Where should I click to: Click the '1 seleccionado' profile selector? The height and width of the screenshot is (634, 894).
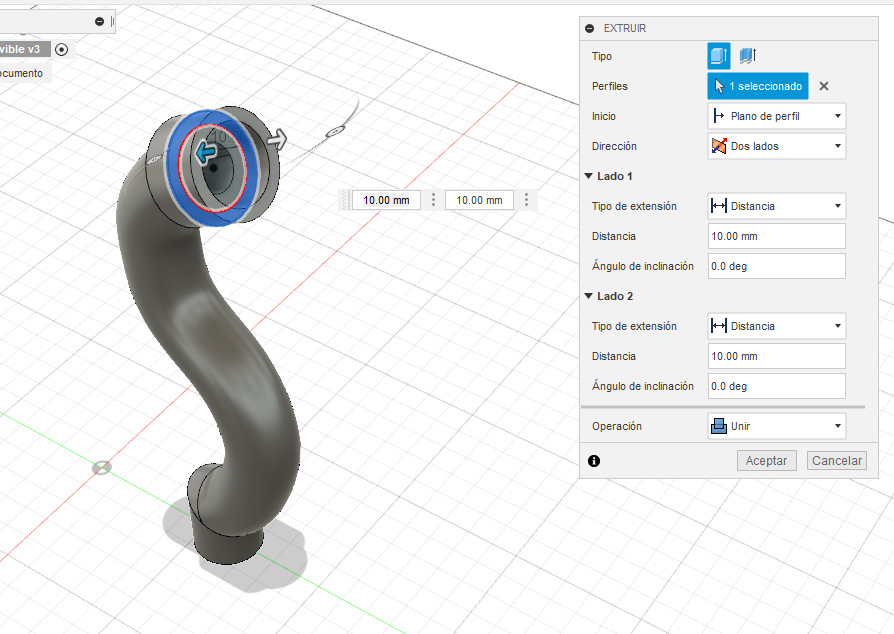pyautogui.click(x=758, y=86)
